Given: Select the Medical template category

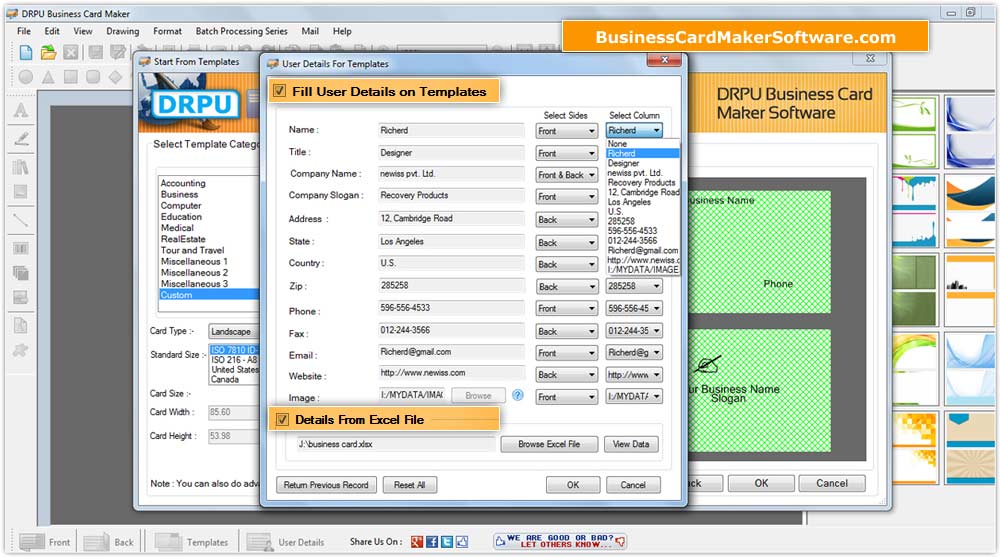Looking at the screenshot, I should pos(177,228).
